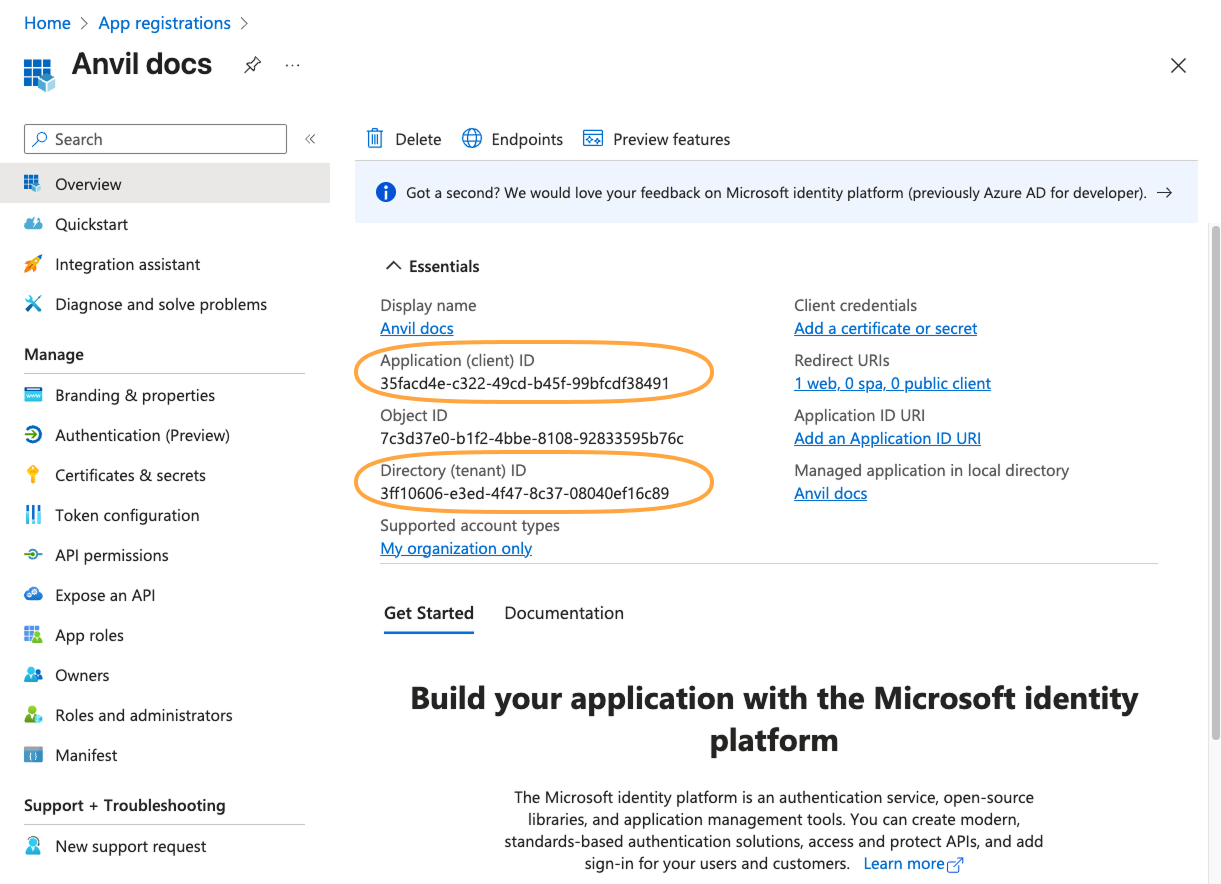The image size is (1221, 884).
Task: Open the more options ellipsis menu
Action: pos(292,65)
